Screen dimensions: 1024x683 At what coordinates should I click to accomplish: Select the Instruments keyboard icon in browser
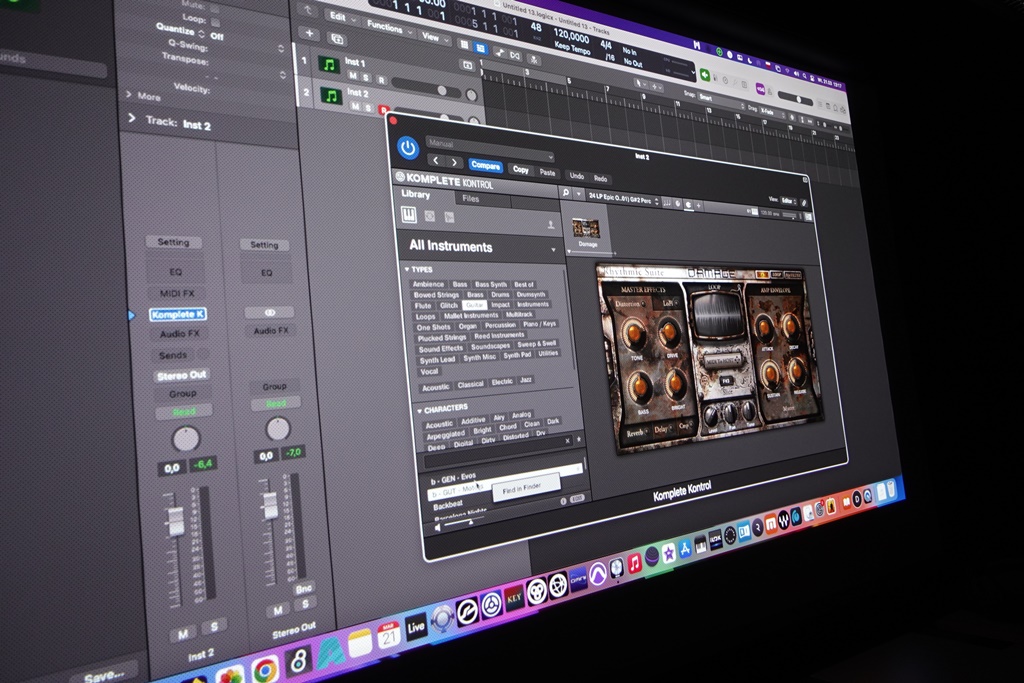point(409,215)
